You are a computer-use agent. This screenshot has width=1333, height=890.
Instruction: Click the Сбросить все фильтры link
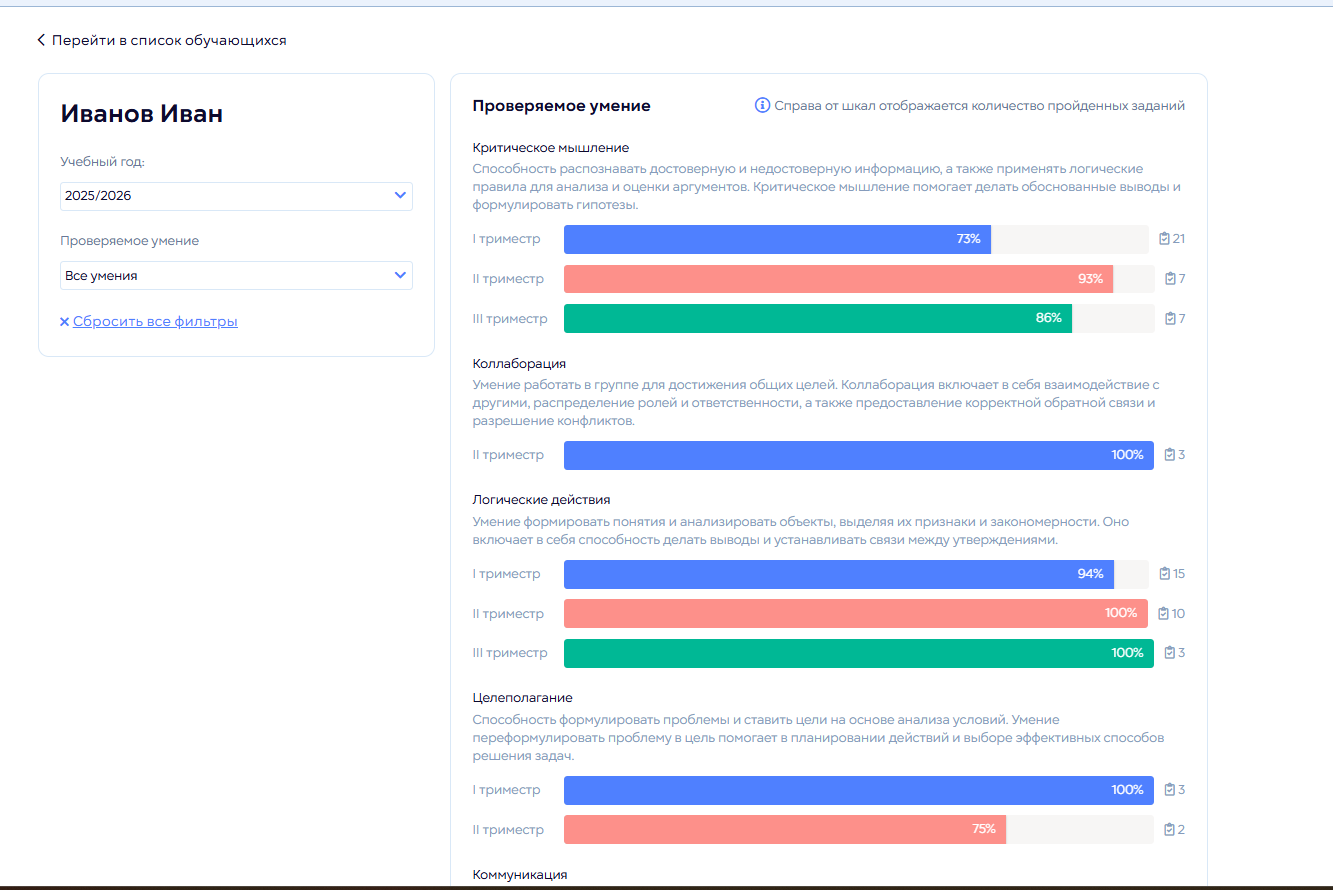point(155,322)
